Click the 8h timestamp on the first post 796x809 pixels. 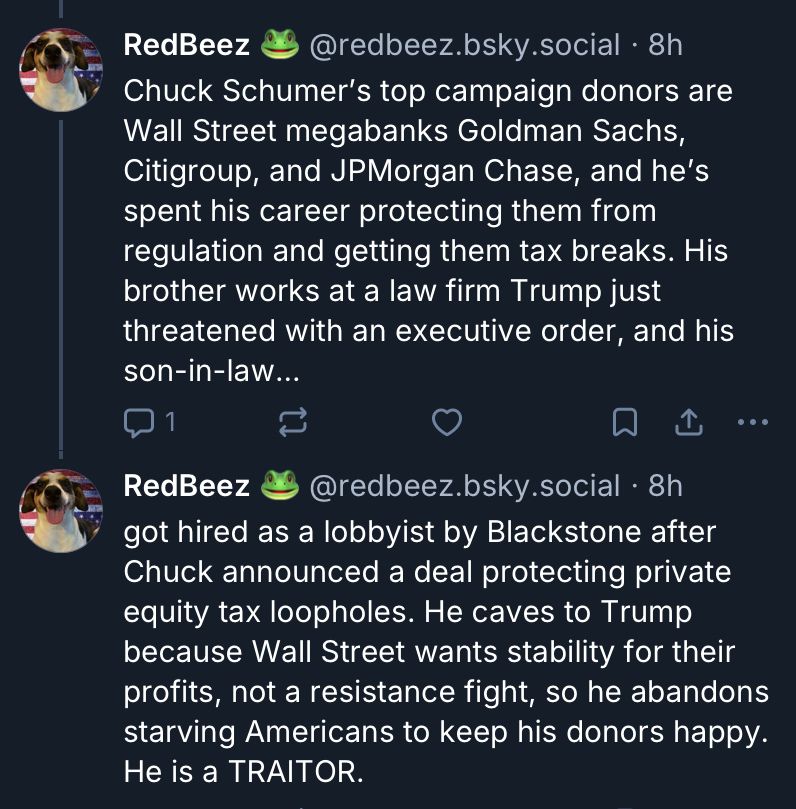click(665, 44)
